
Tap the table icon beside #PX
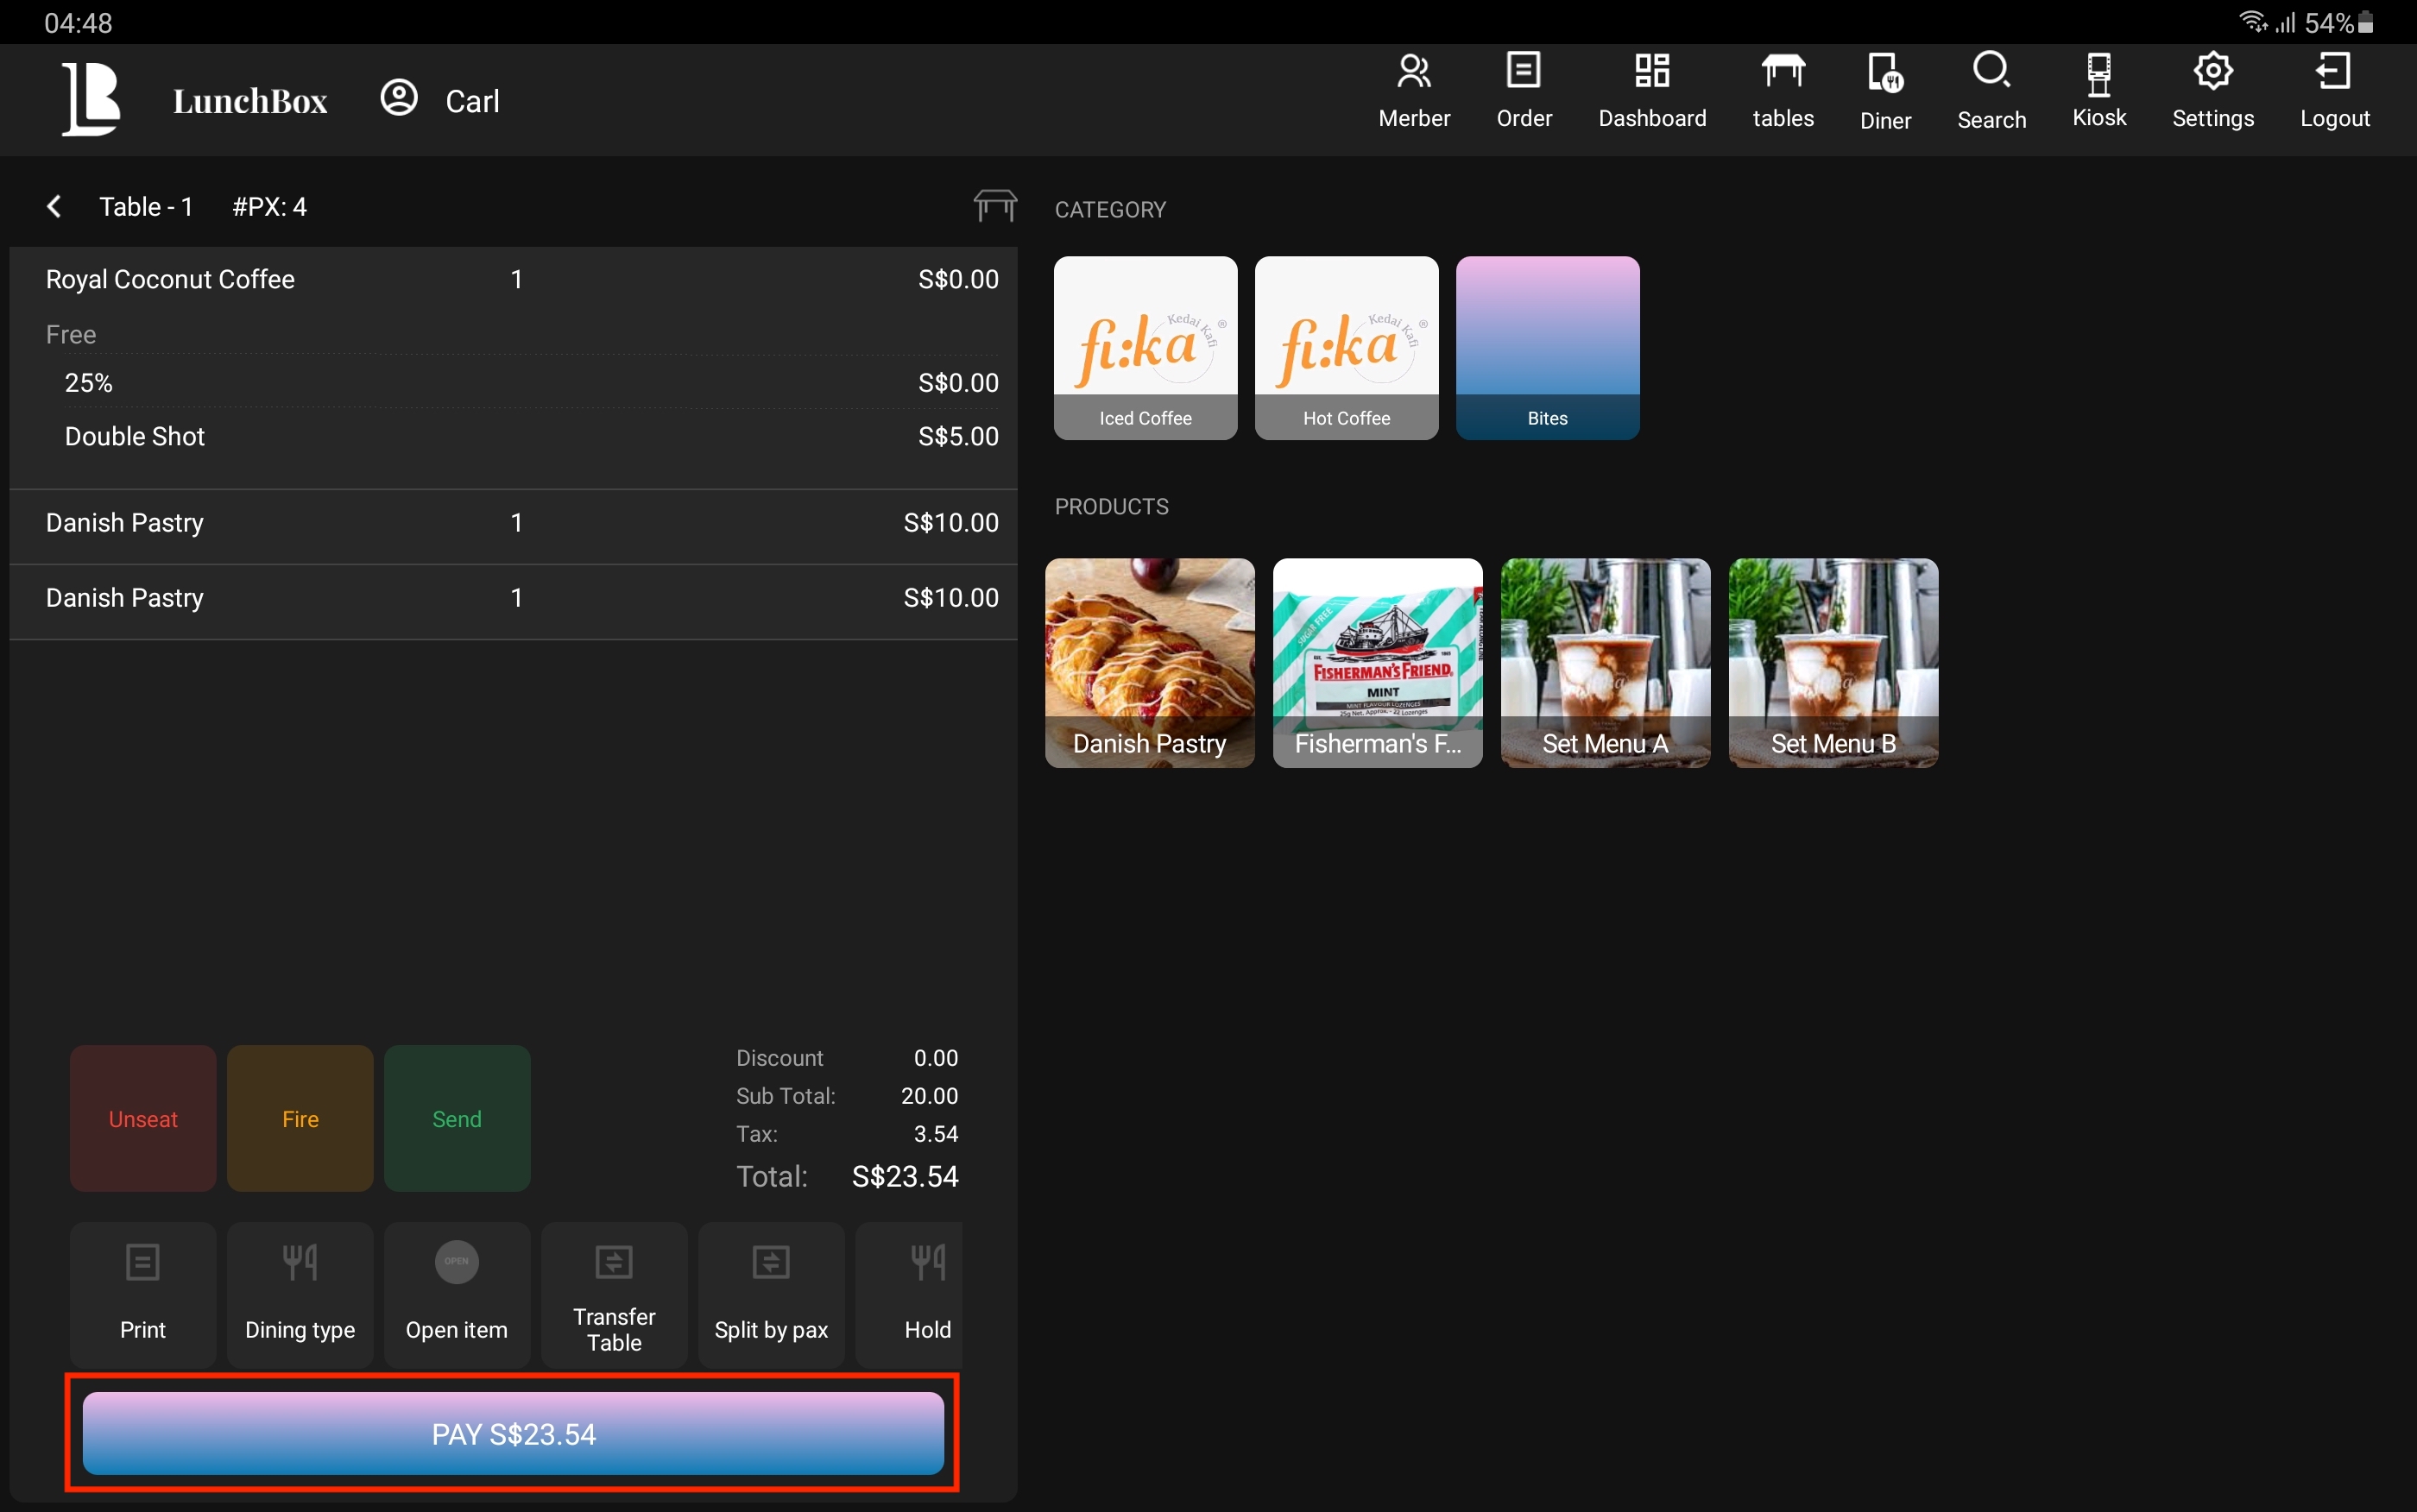pyautogui.click(x=995, y=206)
